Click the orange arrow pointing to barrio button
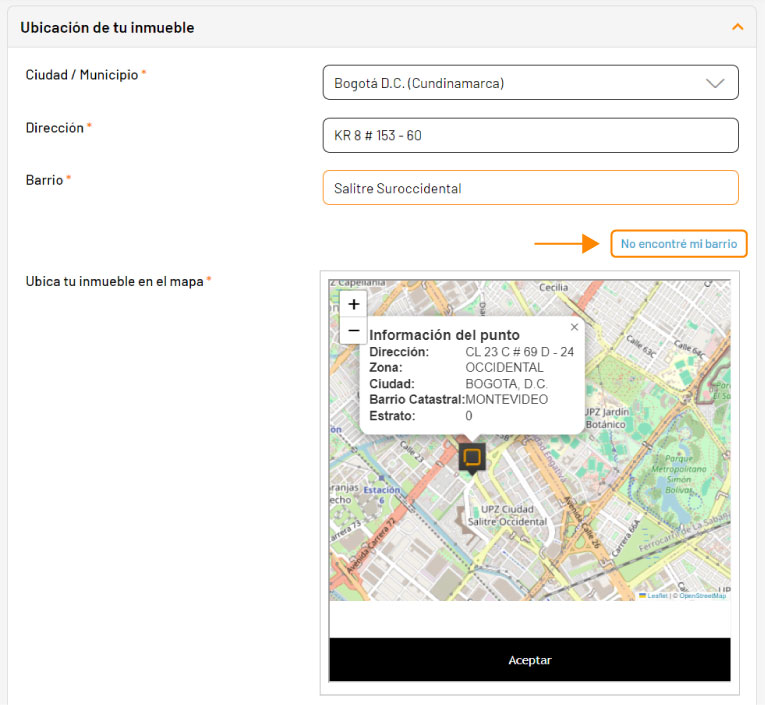The width and height of the screenshot is (765, 705). click(x=566, y=243)
